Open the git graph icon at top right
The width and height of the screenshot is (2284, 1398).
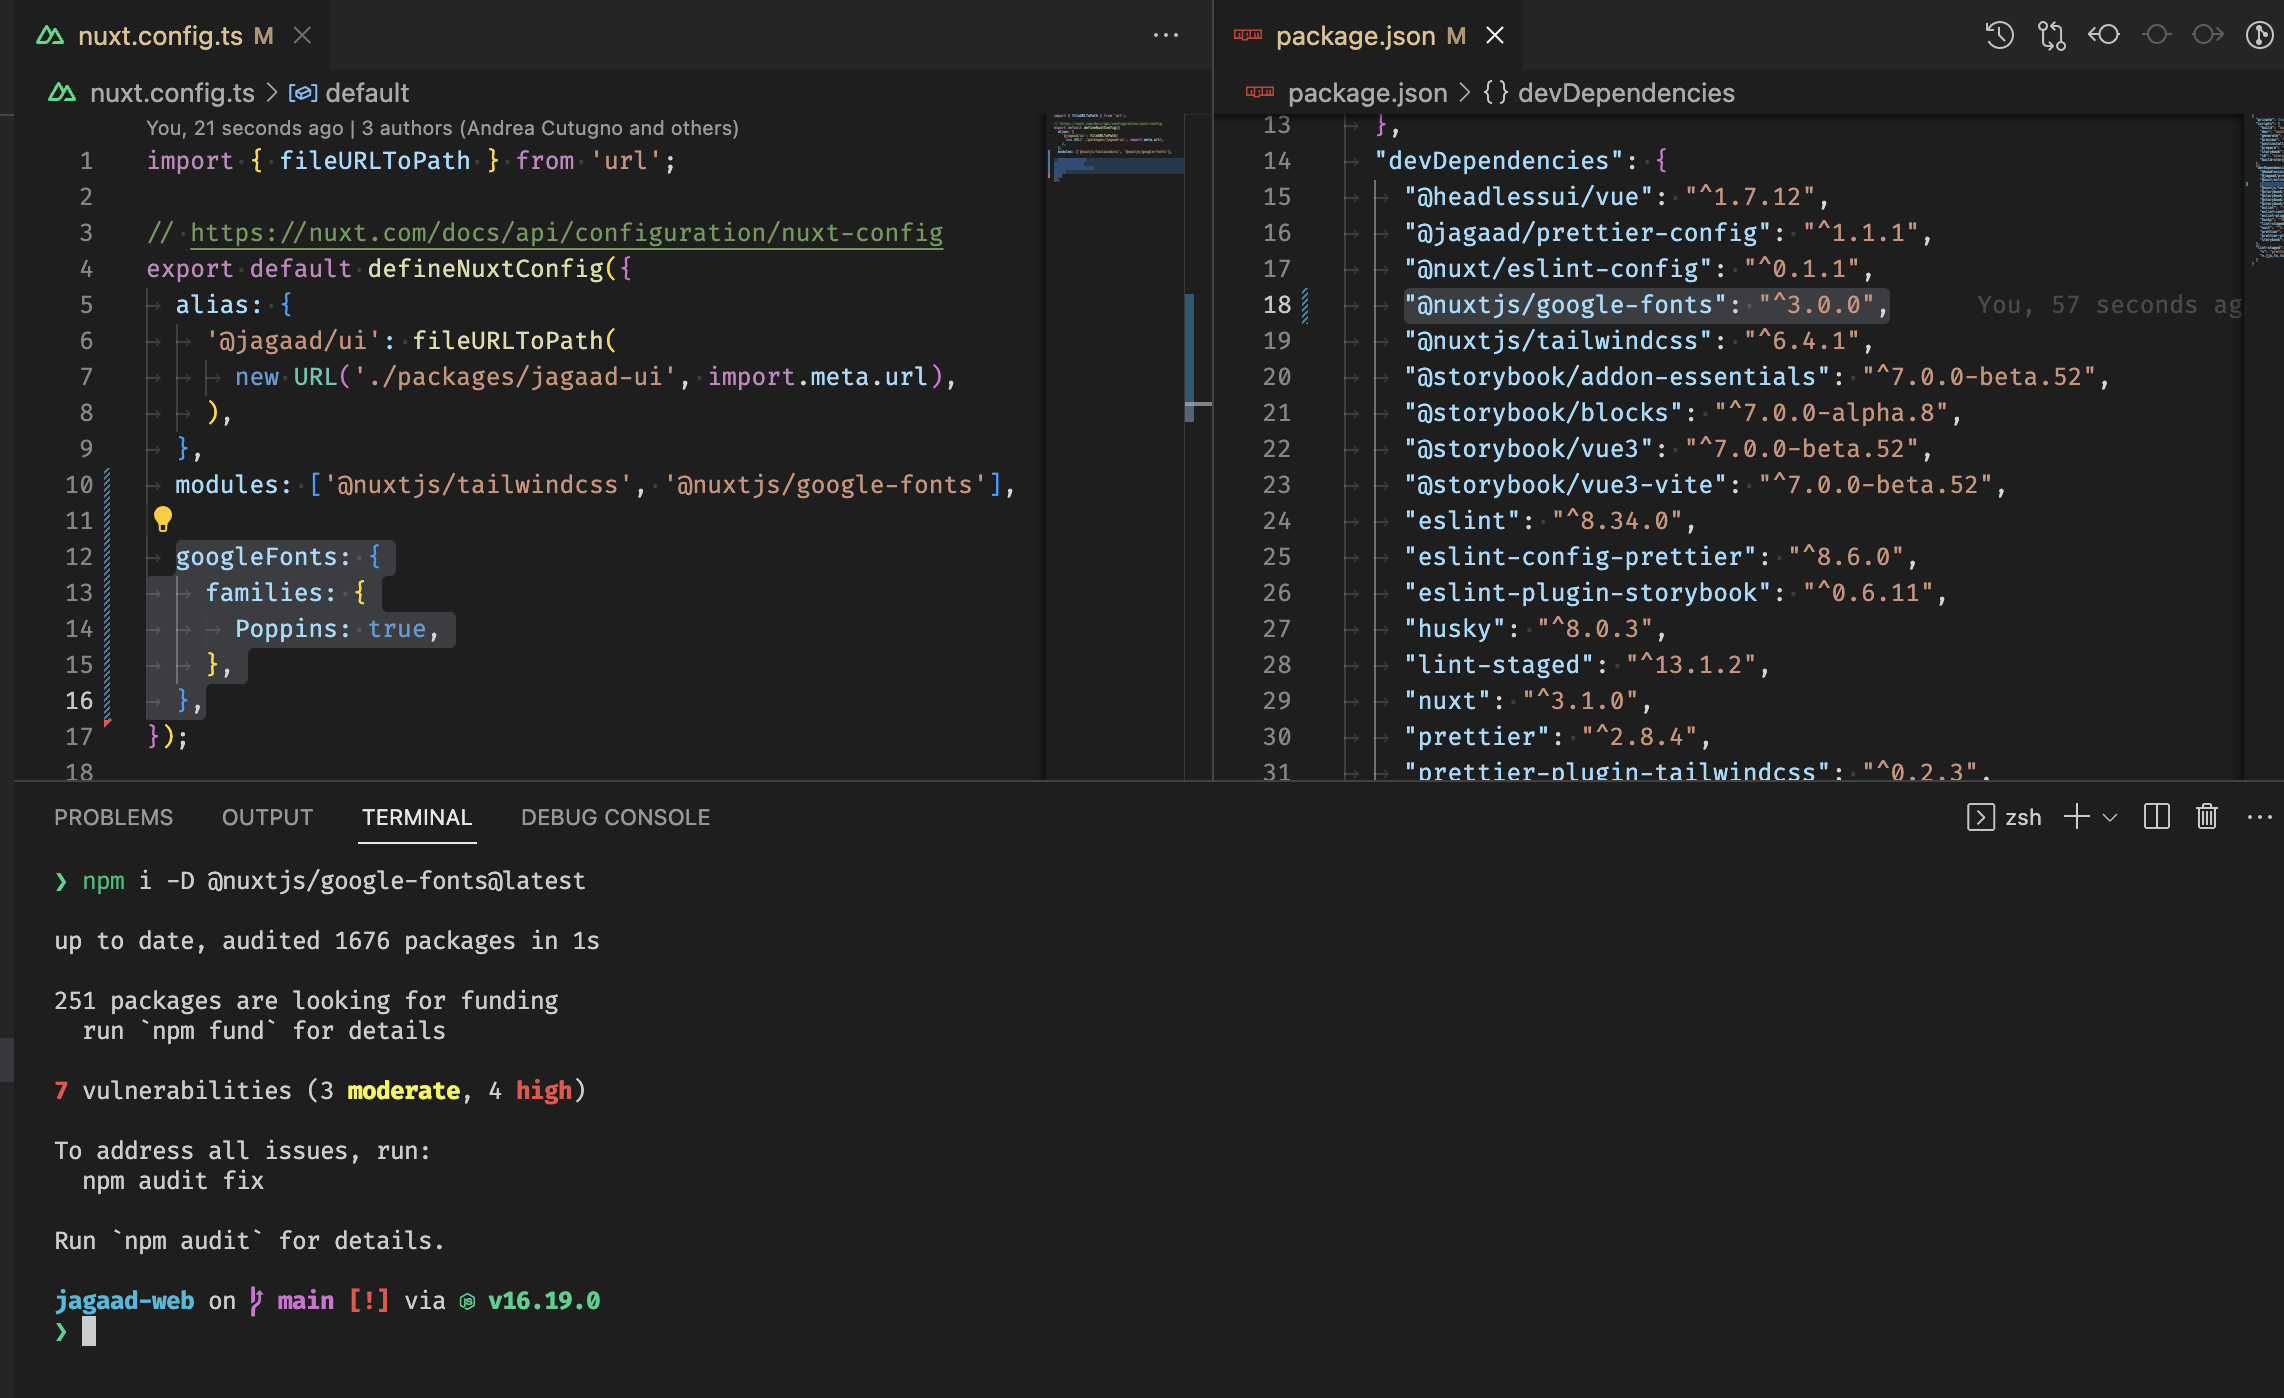(x=2260, y=35)
